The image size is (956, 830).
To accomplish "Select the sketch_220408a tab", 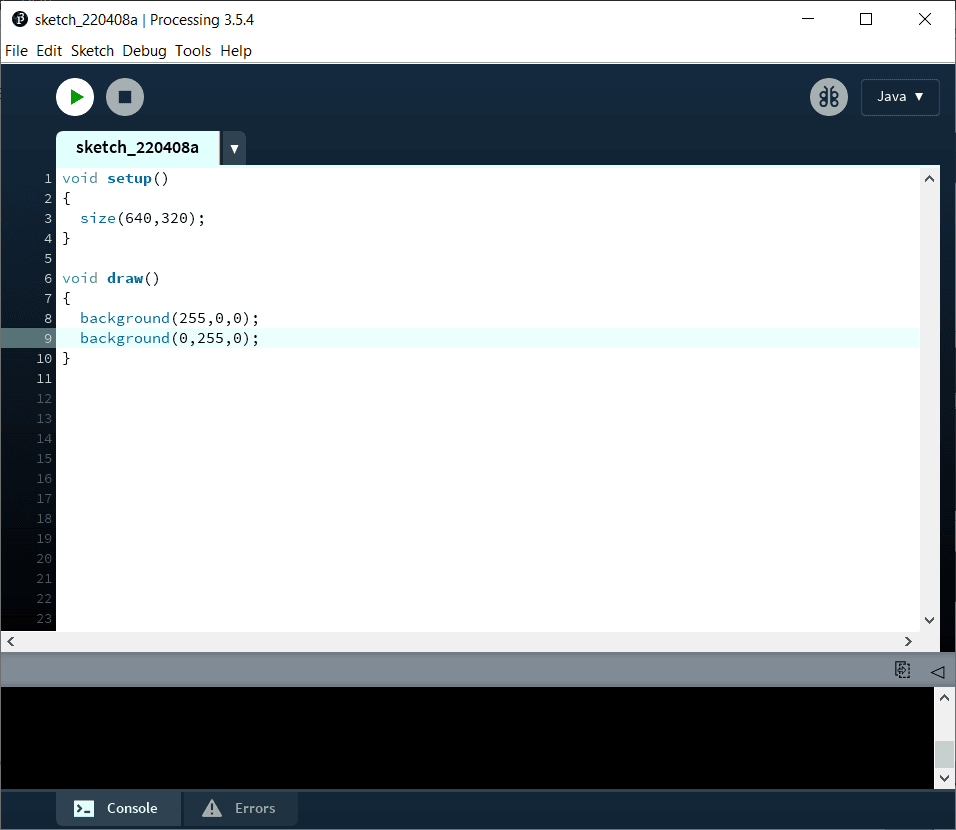I will point(137,148).
